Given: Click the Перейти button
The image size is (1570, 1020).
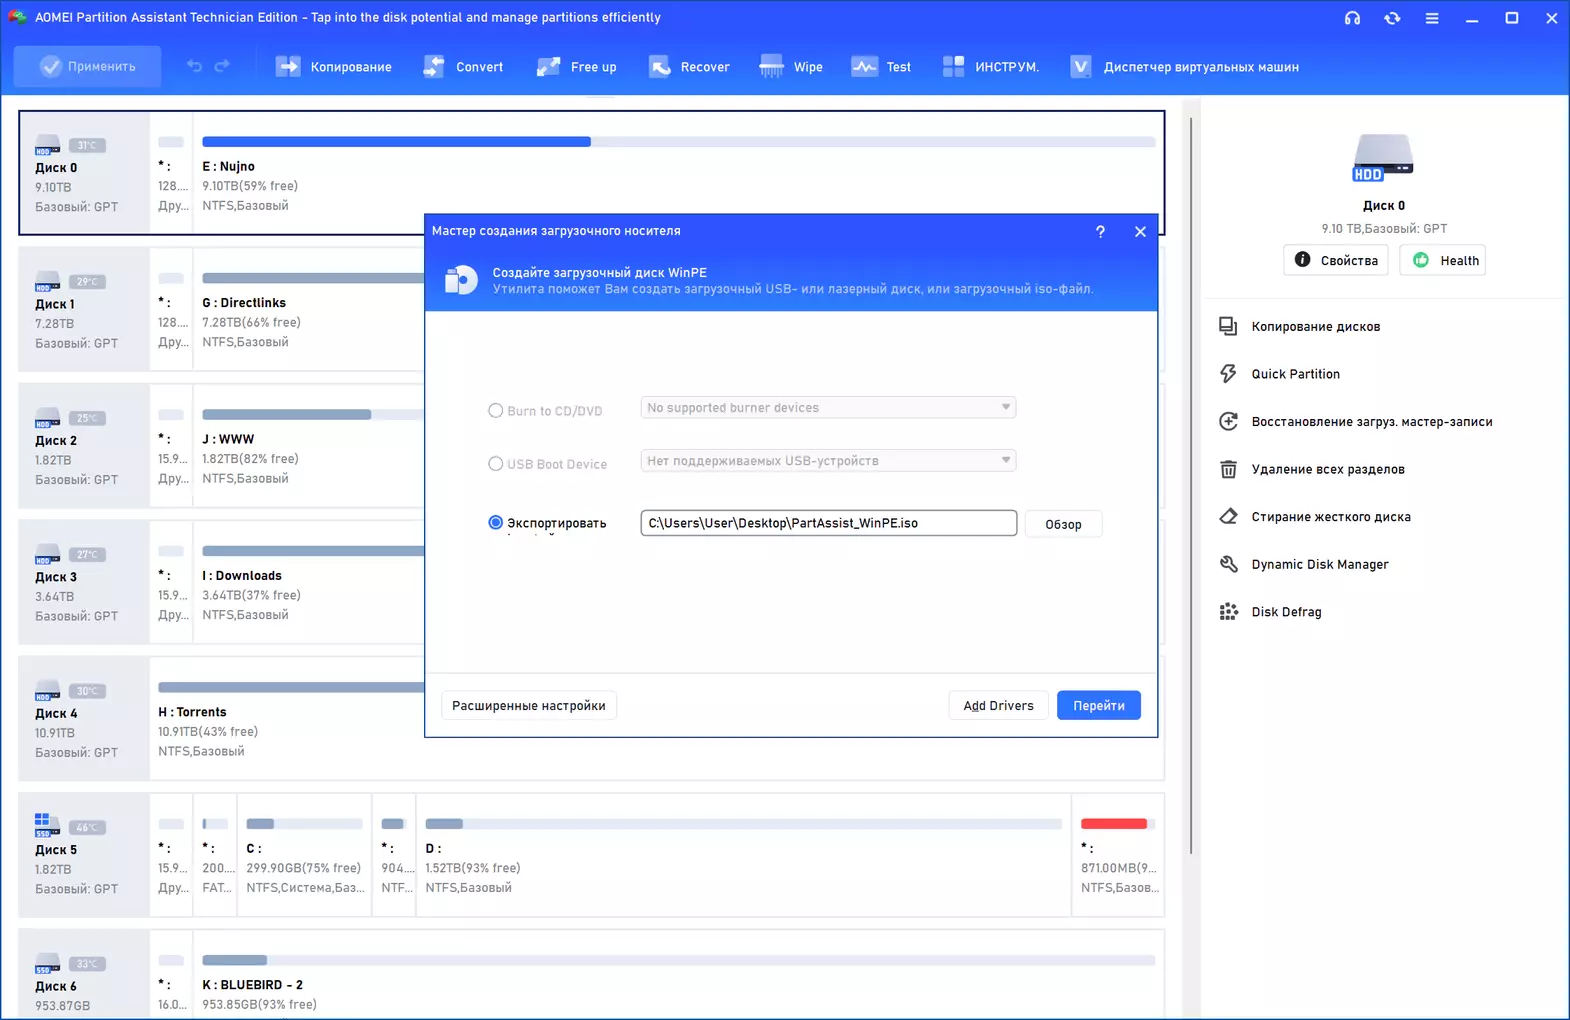Looking at the screenshot, I should [1099, 705].
